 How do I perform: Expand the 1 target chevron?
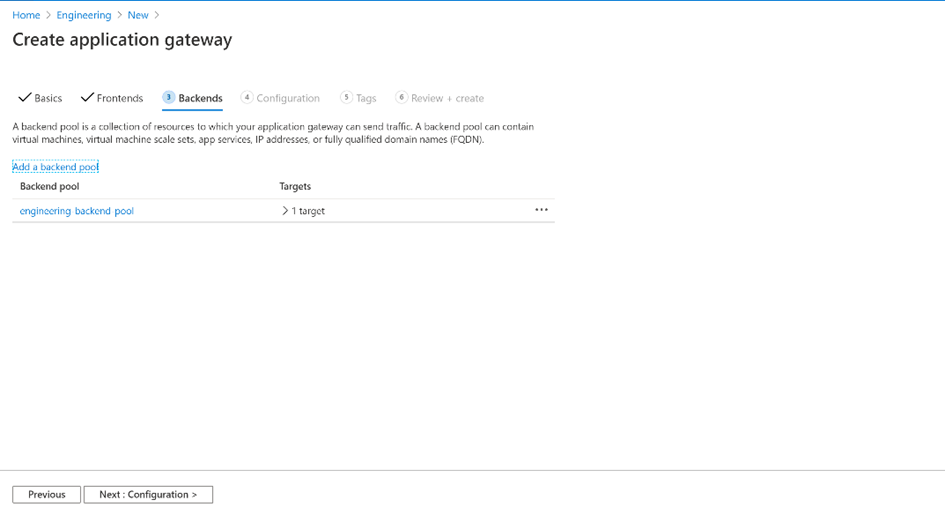pos(285,211)
